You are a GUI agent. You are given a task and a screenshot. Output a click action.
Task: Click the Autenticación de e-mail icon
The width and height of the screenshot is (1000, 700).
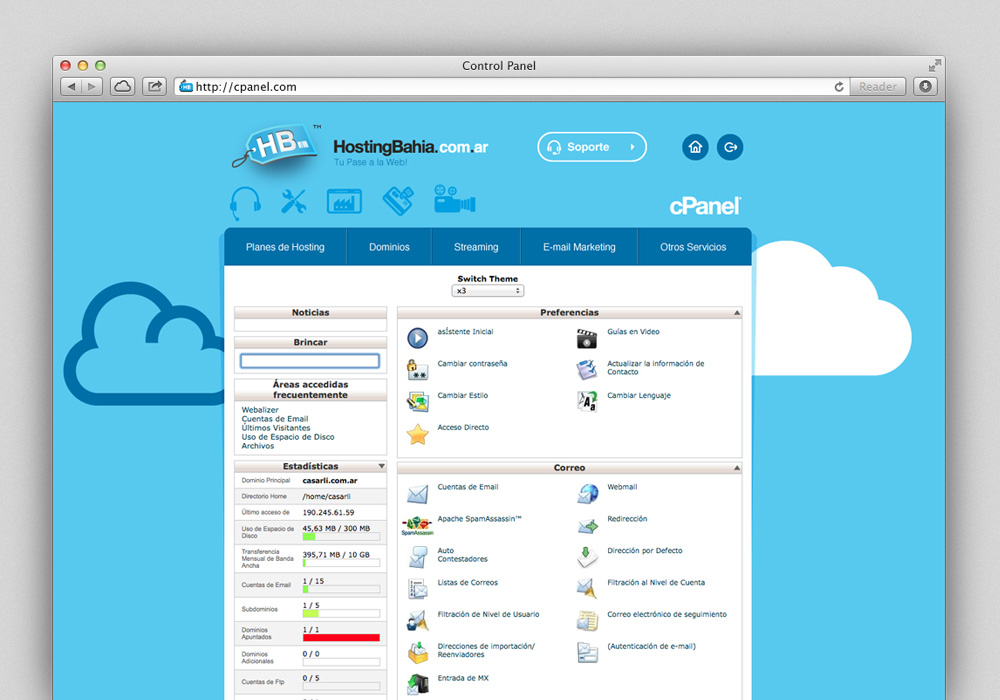587,653
